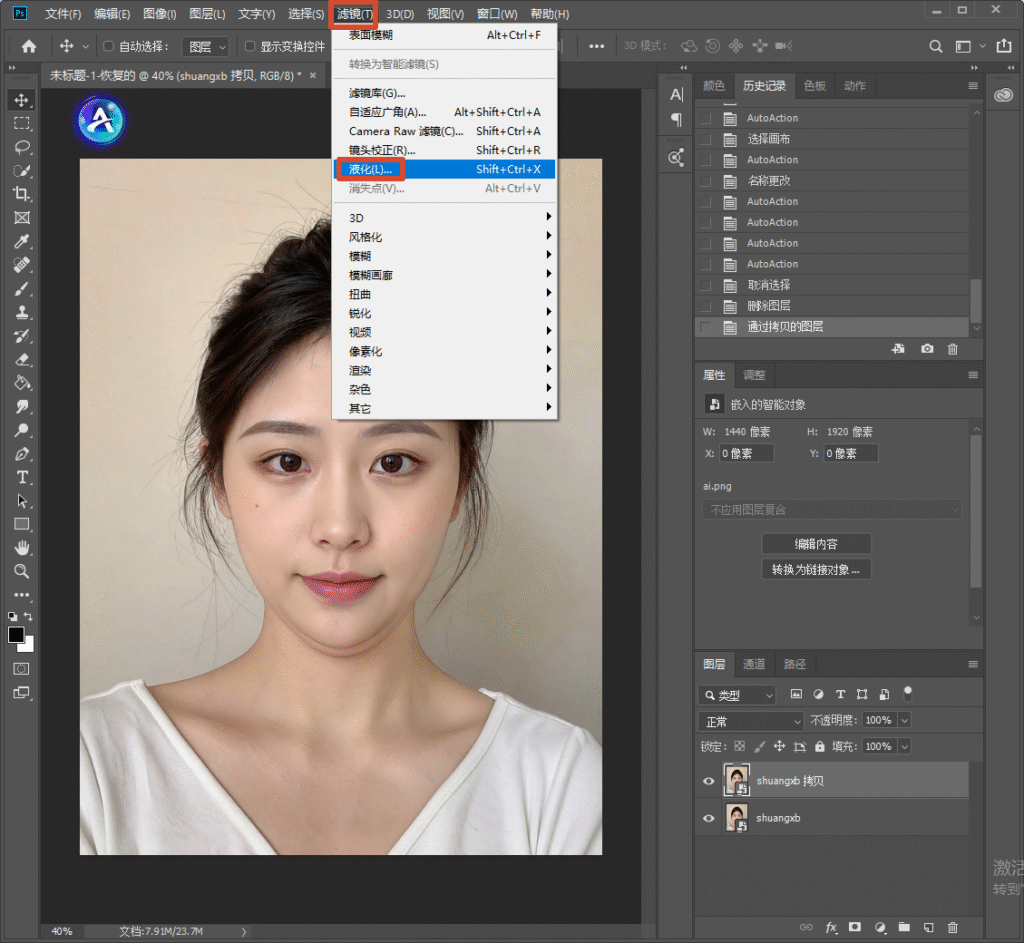
Task: Click the X position input field
Action: [746, 453]
